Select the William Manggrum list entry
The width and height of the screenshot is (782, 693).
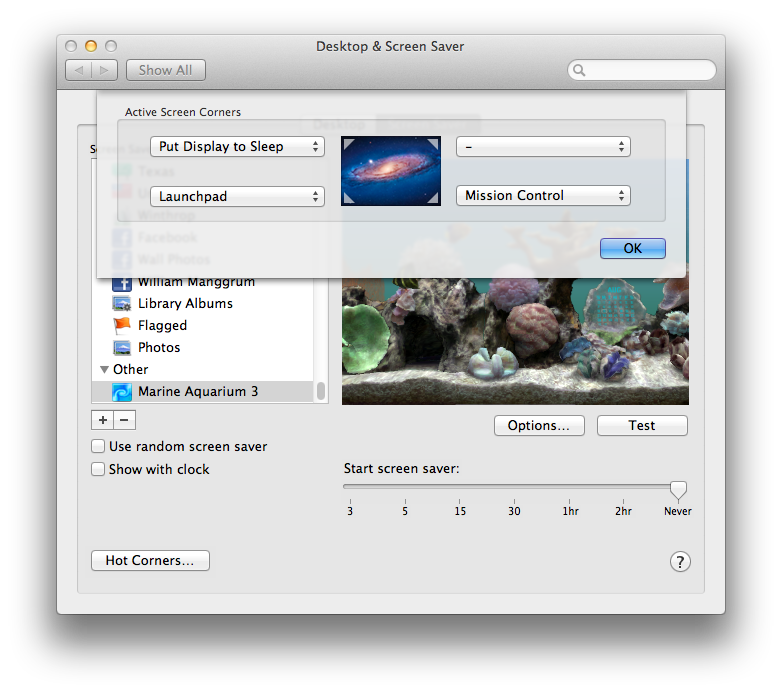point(203,284)
